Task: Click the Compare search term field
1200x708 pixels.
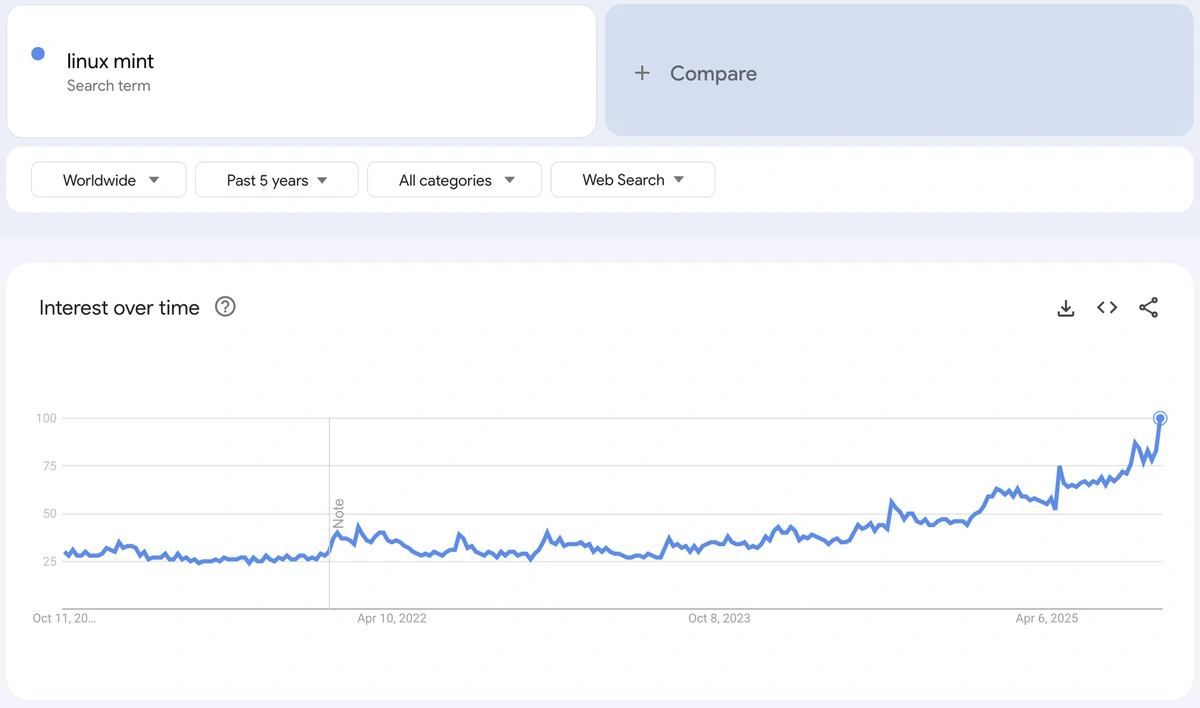Action: 712,72
